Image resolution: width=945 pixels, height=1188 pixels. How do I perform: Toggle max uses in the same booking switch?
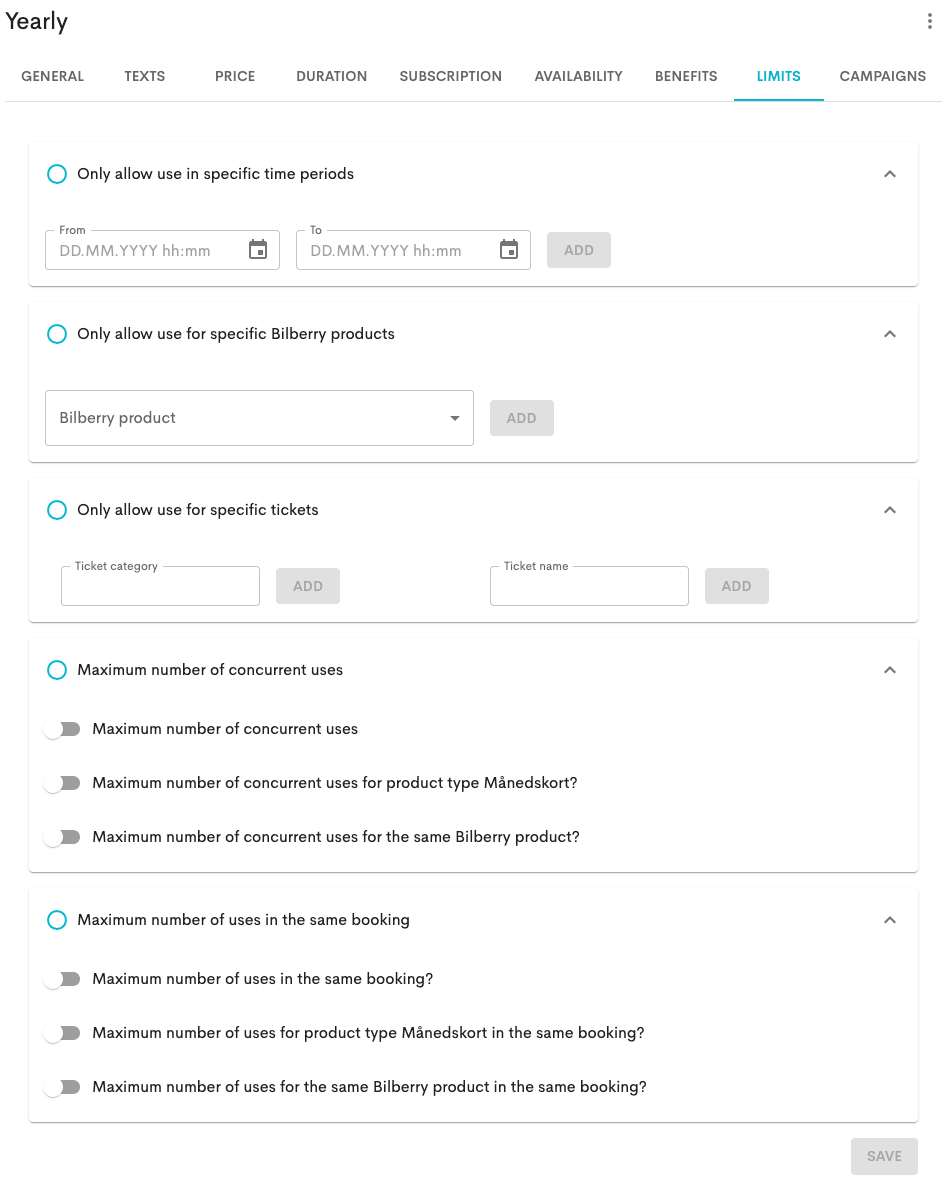[62, 979]
